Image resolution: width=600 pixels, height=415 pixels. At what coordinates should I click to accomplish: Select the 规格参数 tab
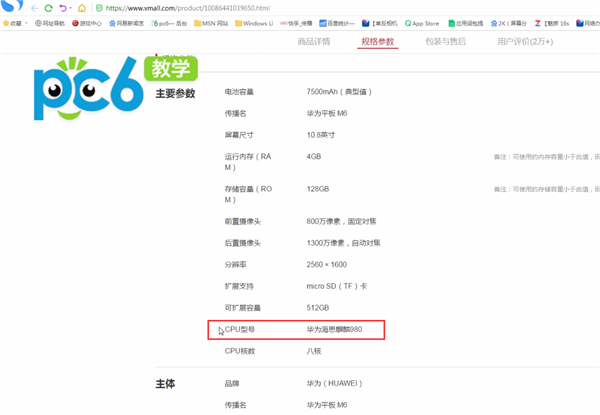coord(378,41)
